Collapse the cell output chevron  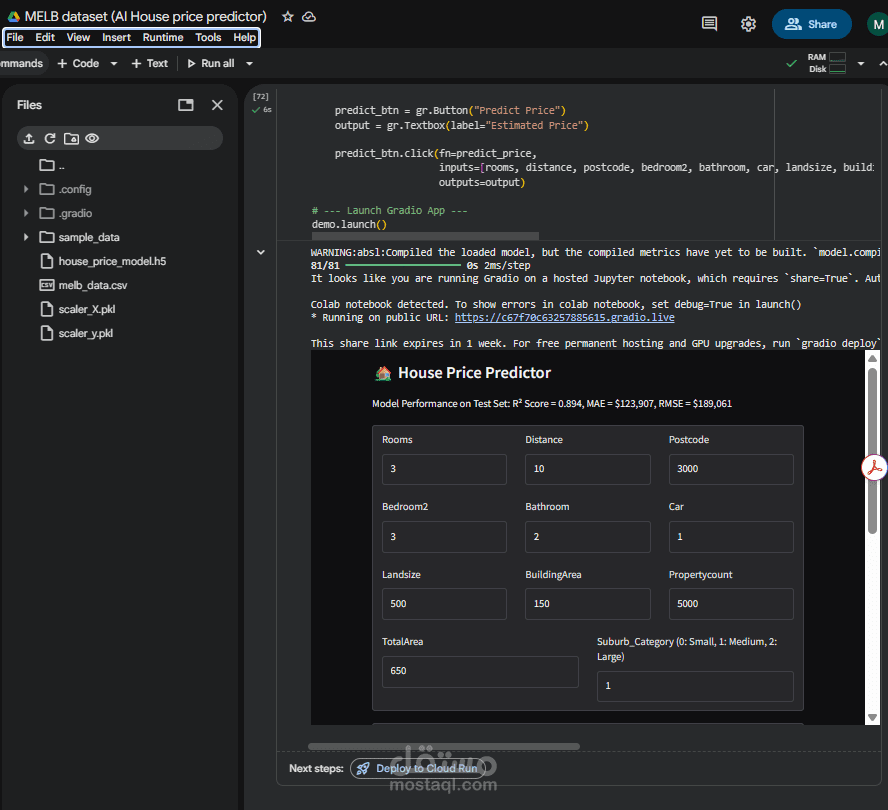click(261, 252)
